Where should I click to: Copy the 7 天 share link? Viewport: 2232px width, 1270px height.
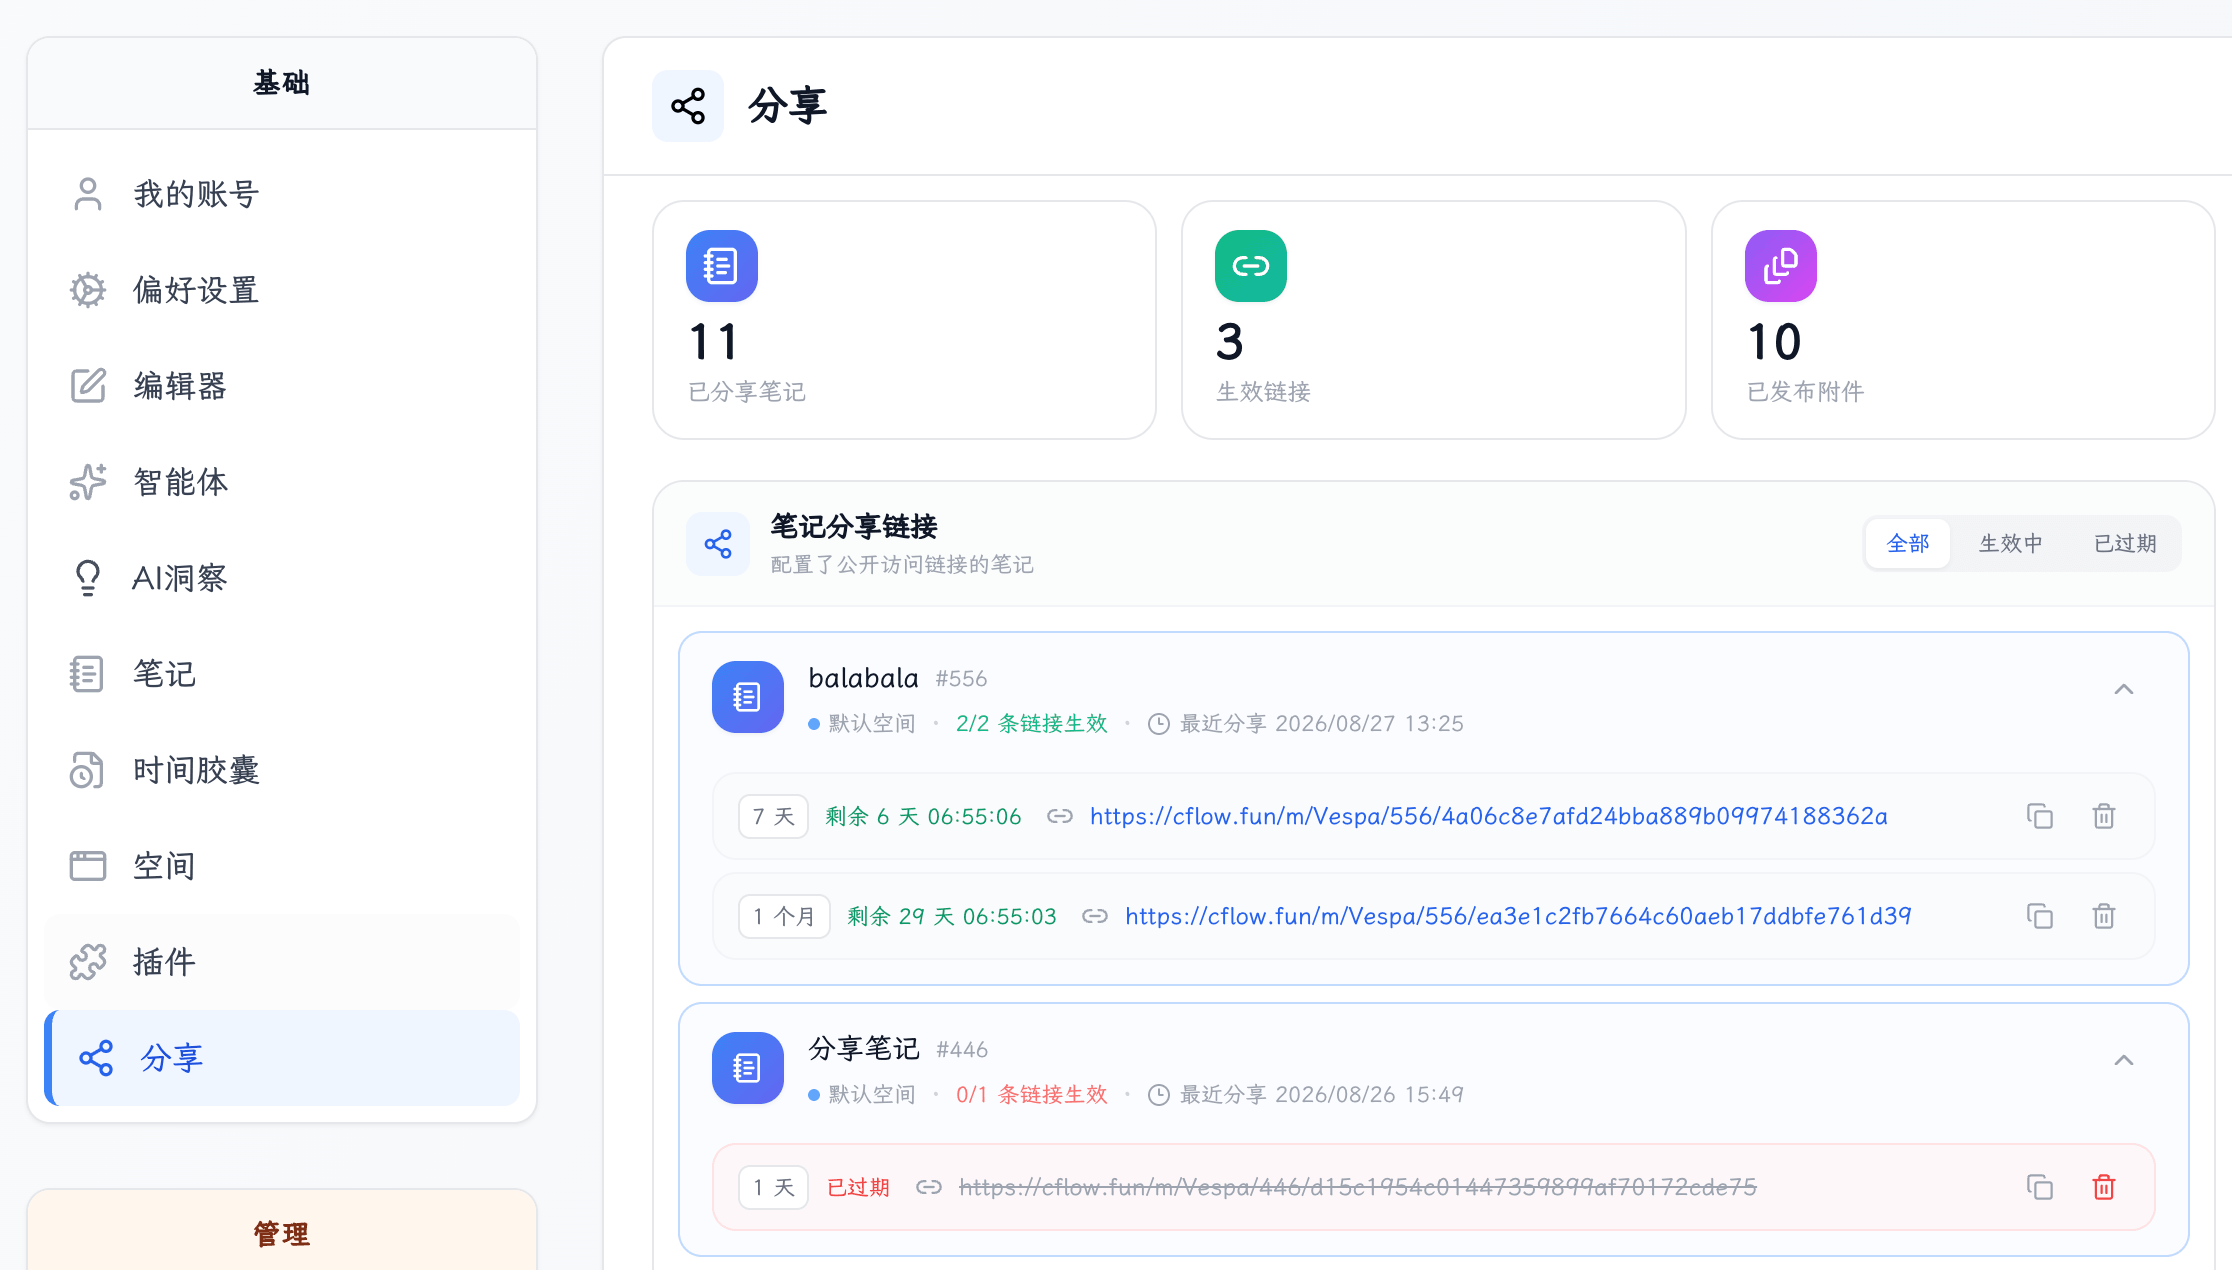[2040, 816]
